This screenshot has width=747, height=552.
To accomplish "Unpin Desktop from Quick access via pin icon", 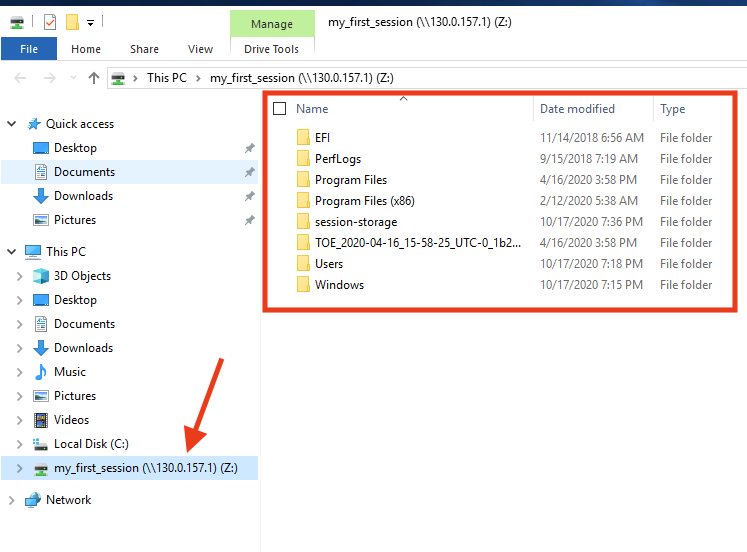I will pyautogui.click(x=249, y=148).
